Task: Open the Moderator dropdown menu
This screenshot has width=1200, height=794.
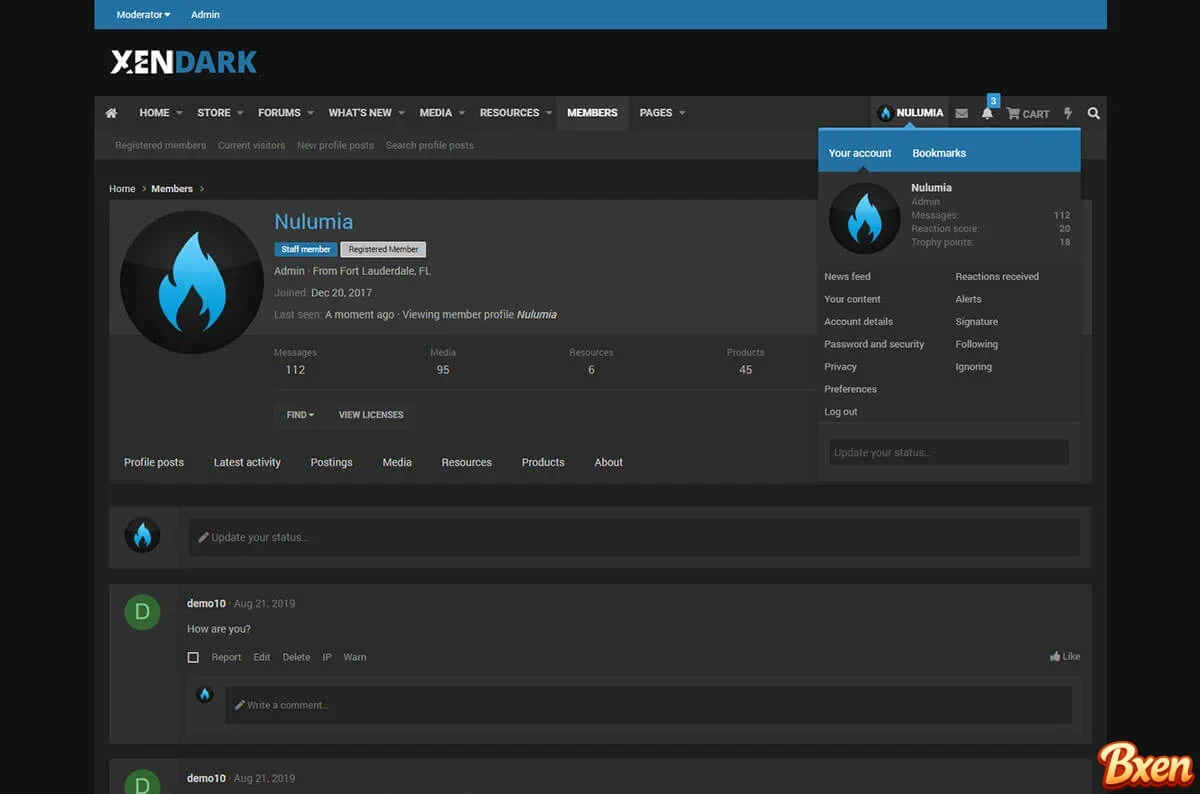Action: (x=142, y=14)
